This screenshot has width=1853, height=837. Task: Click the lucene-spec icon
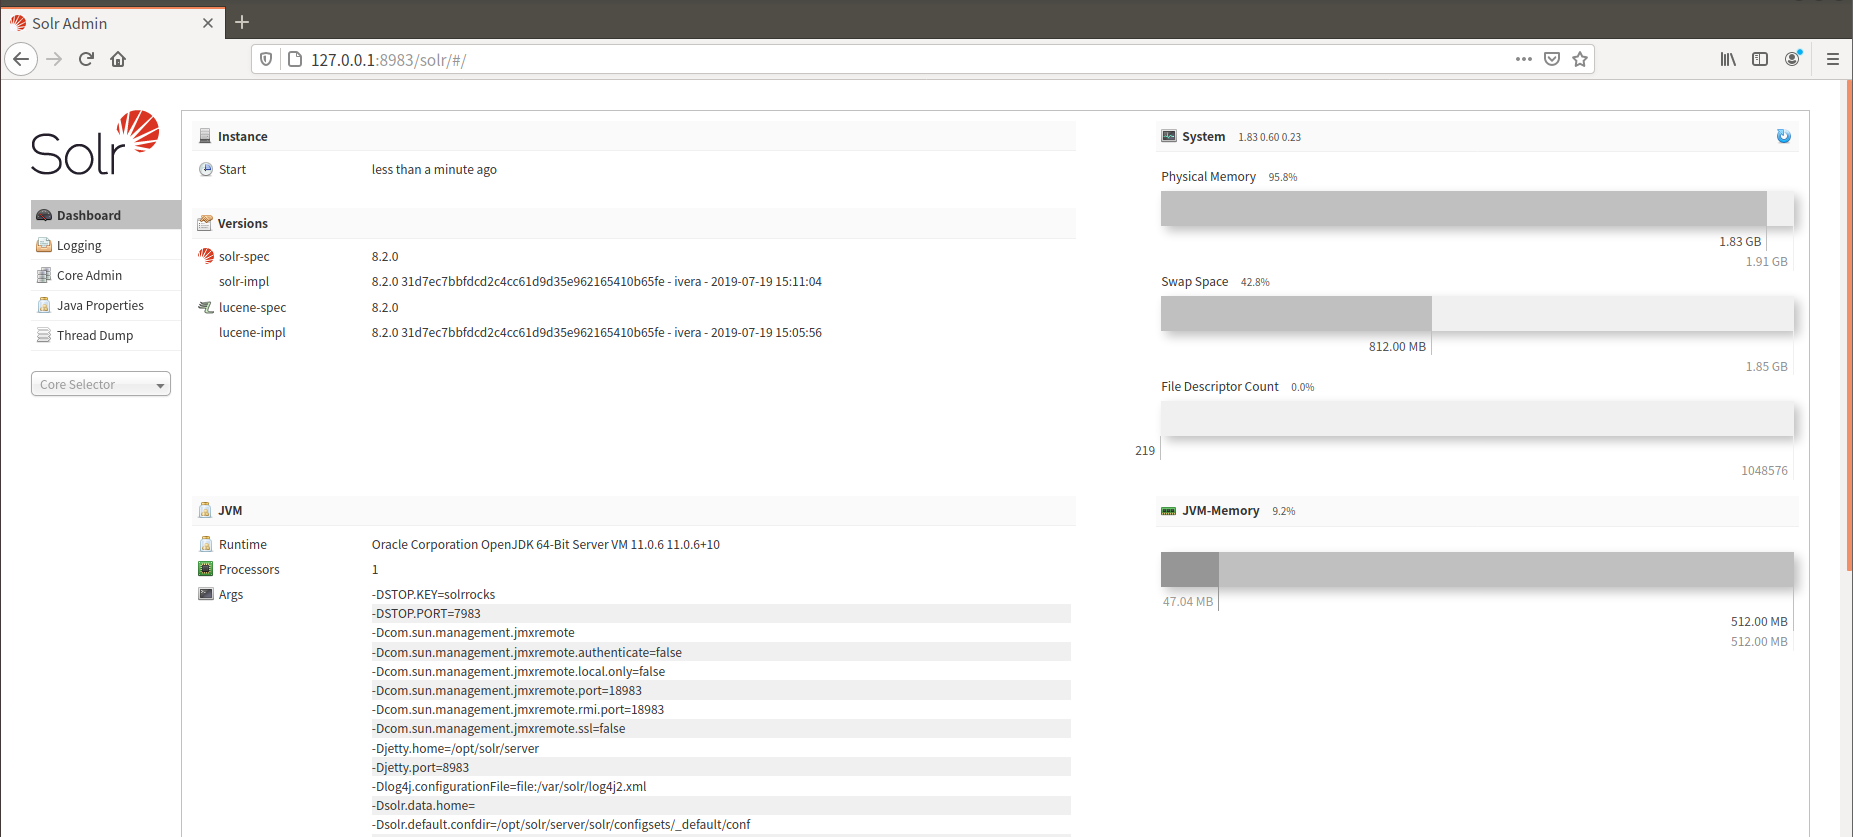click(x=206, y=307)
